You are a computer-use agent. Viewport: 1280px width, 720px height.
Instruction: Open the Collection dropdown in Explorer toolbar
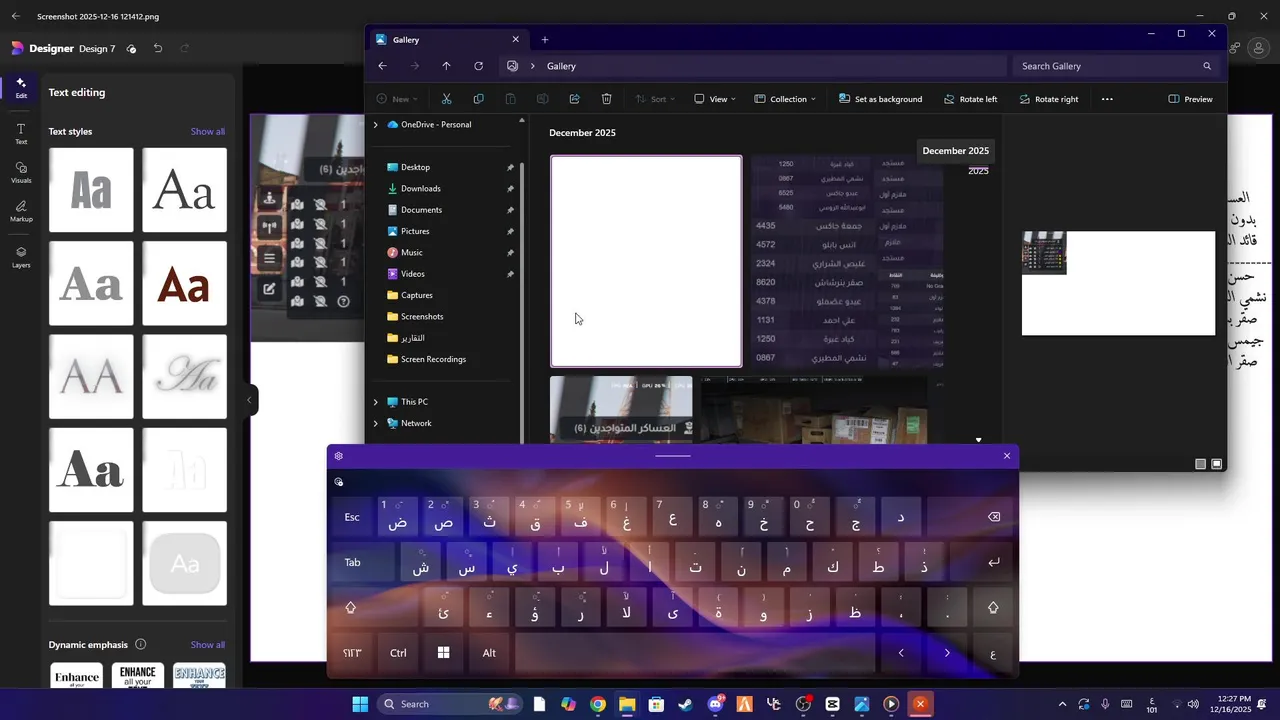[785, 99]
